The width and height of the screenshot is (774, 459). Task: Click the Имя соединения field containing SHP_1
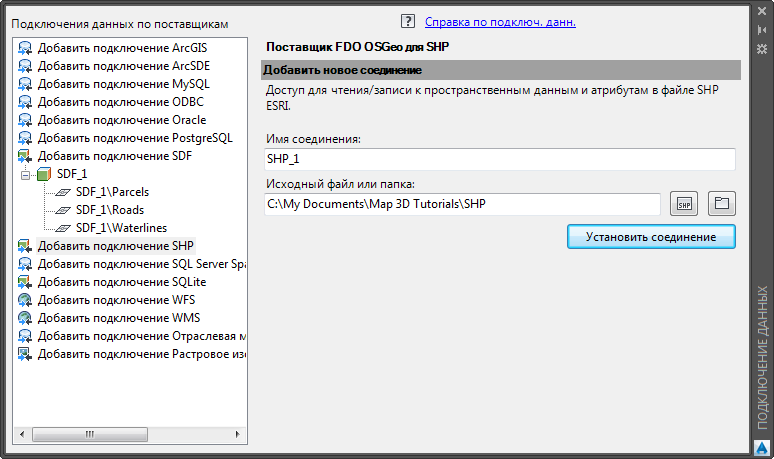(500, 160)
